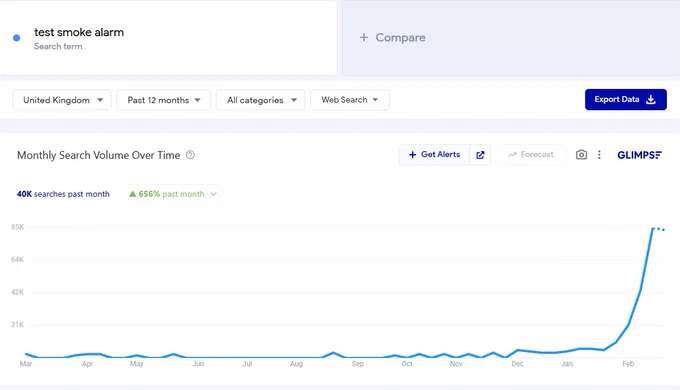Screen dimensions: 680x390
Task: Click the help icon beside Monthly Search Volume
Action: pyautogui.click(x=190, y=155)
